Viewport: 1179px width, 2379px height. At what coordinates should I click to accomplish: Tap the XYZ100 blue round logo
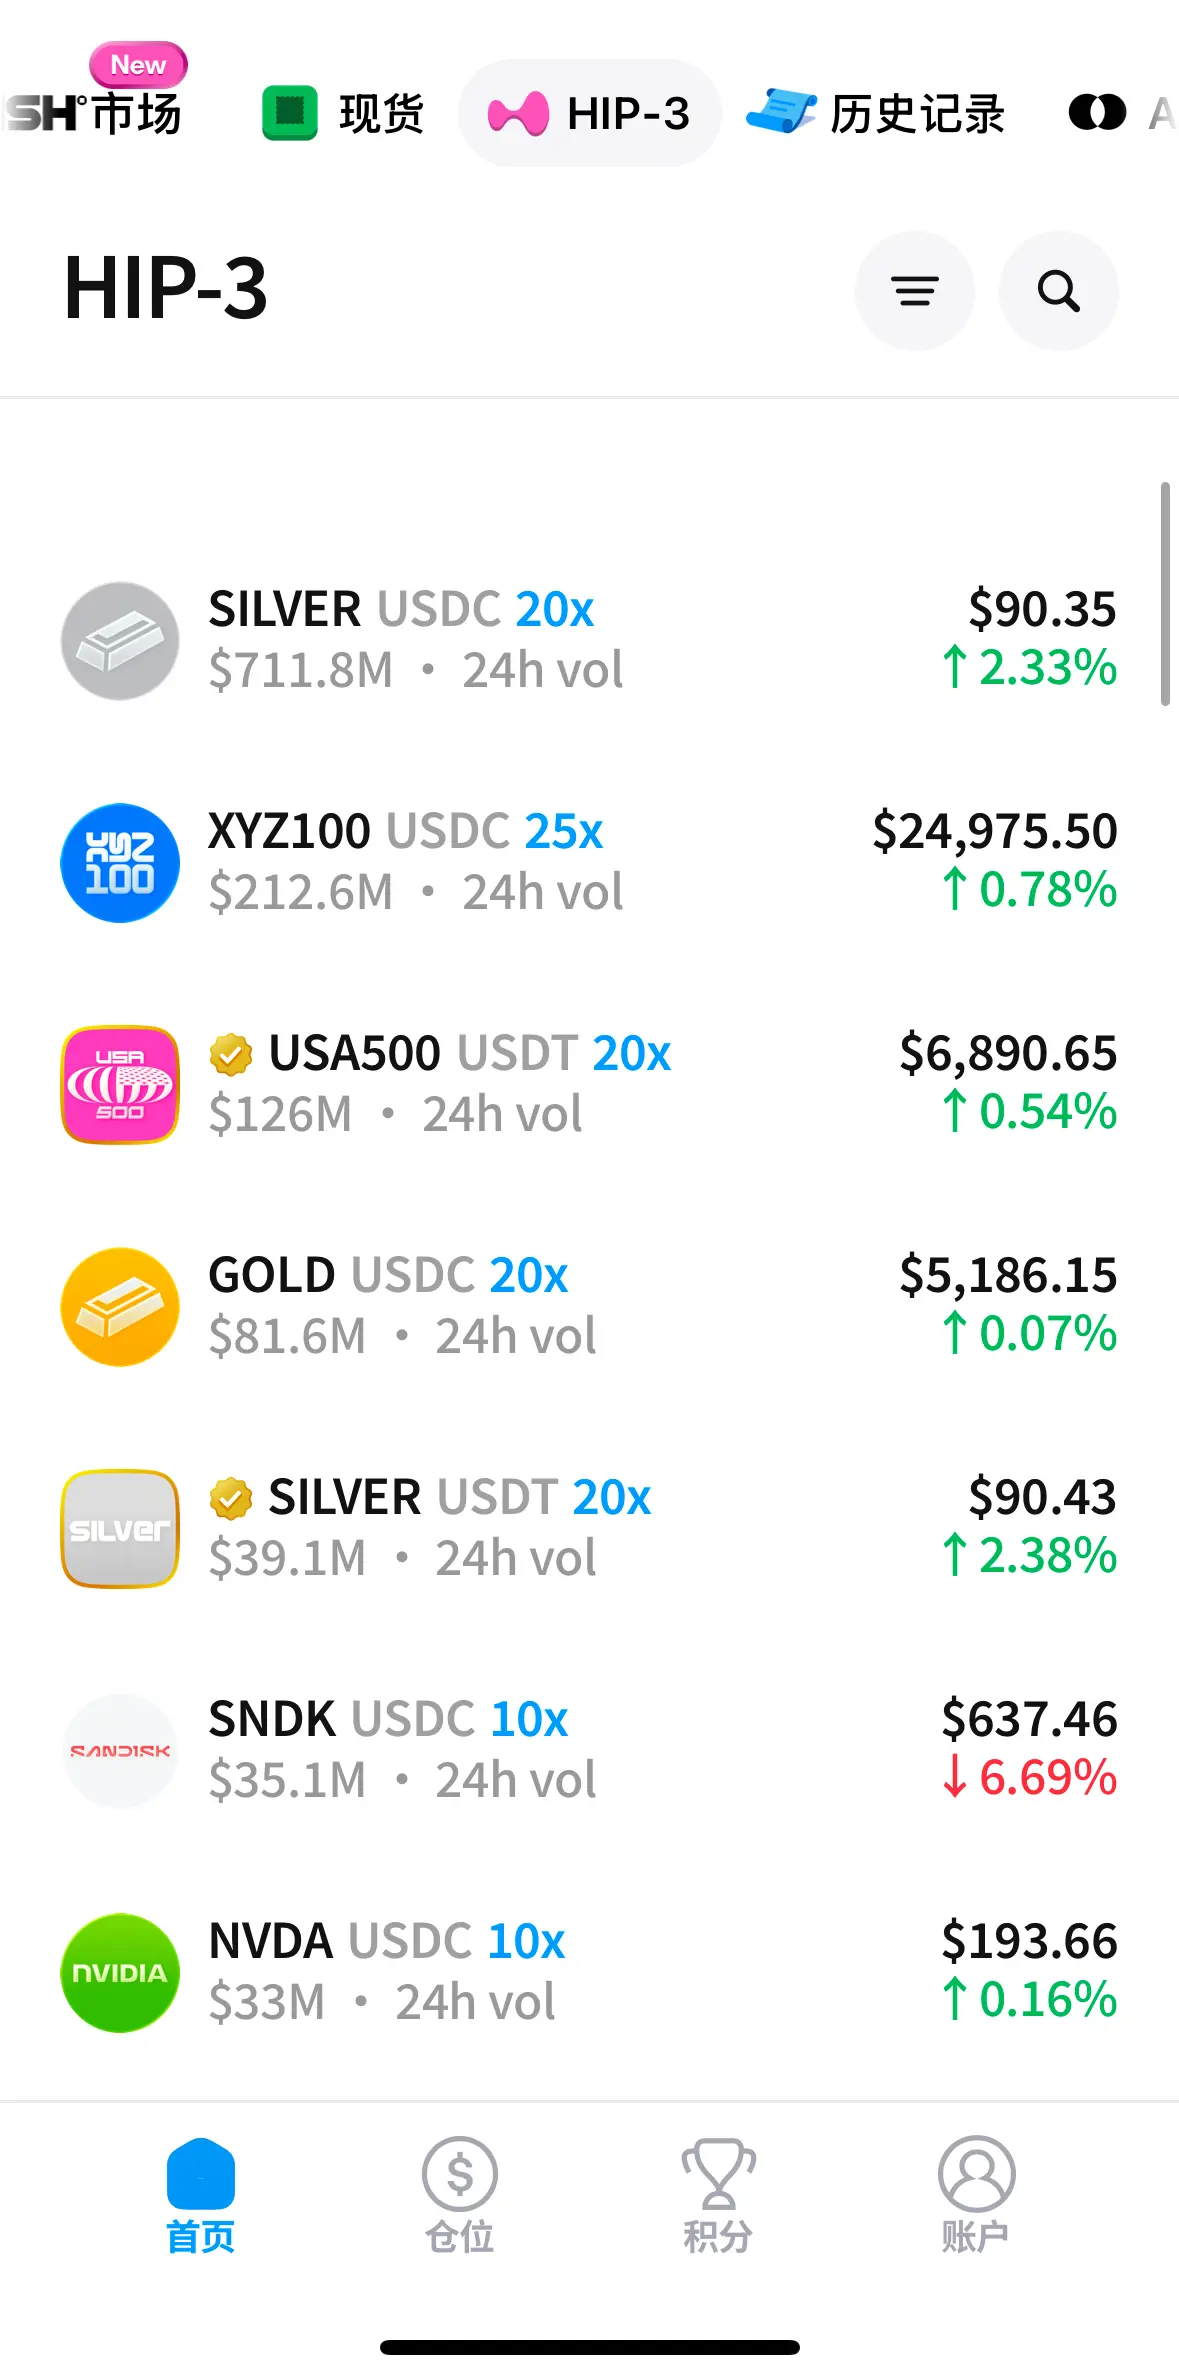(120, 863)
